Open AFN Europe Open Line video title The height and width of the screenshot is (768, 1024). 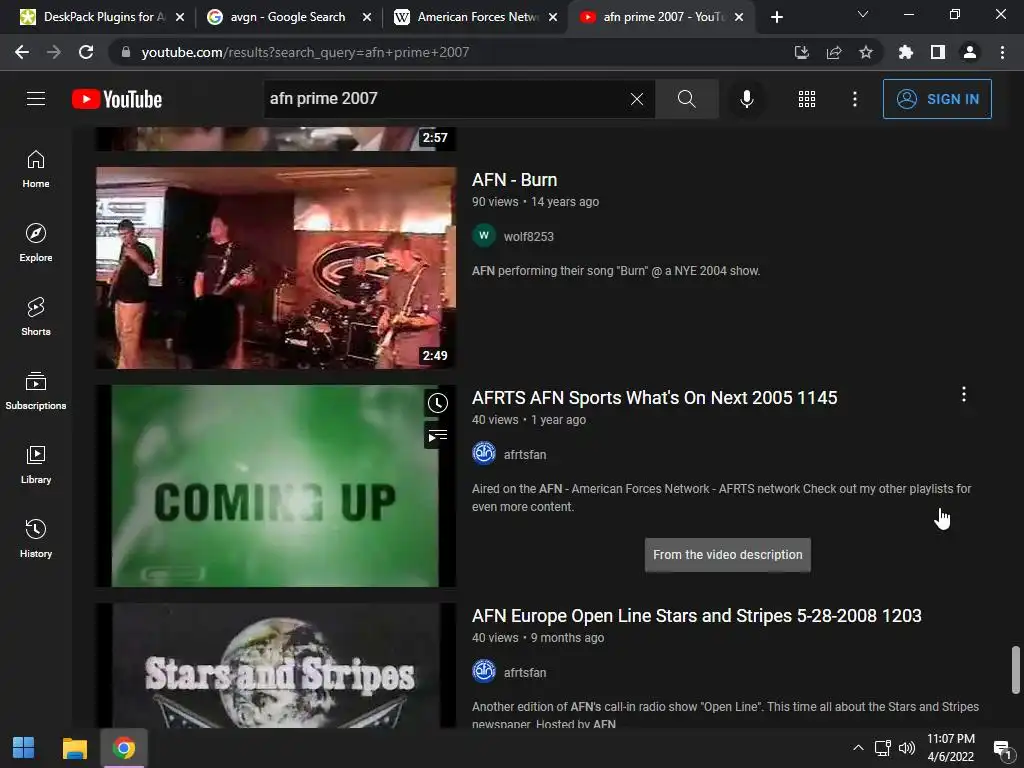696,616
